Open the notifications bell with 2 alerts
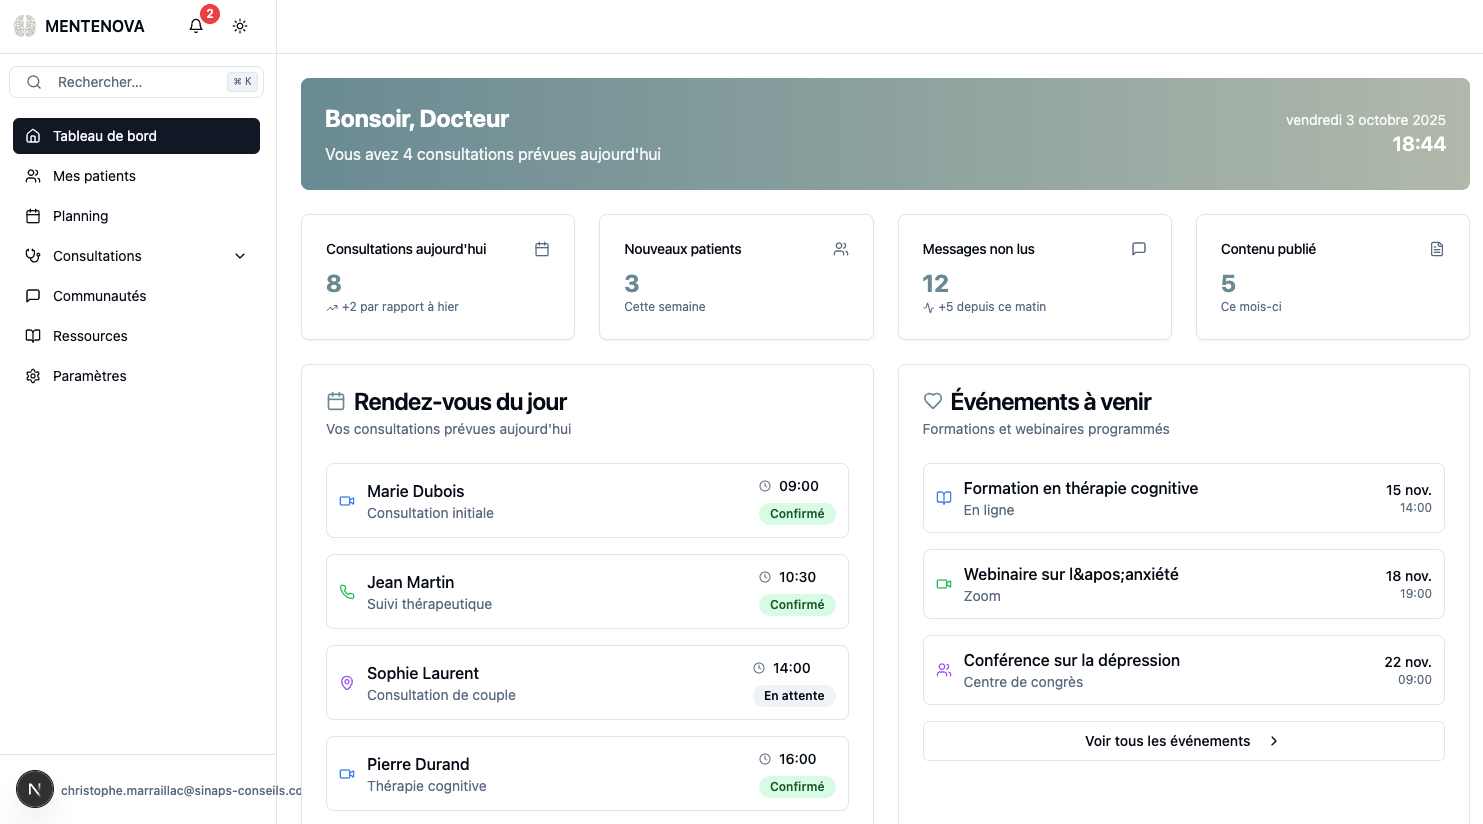This screenshot has height=824, width=1483. [196, 25]
